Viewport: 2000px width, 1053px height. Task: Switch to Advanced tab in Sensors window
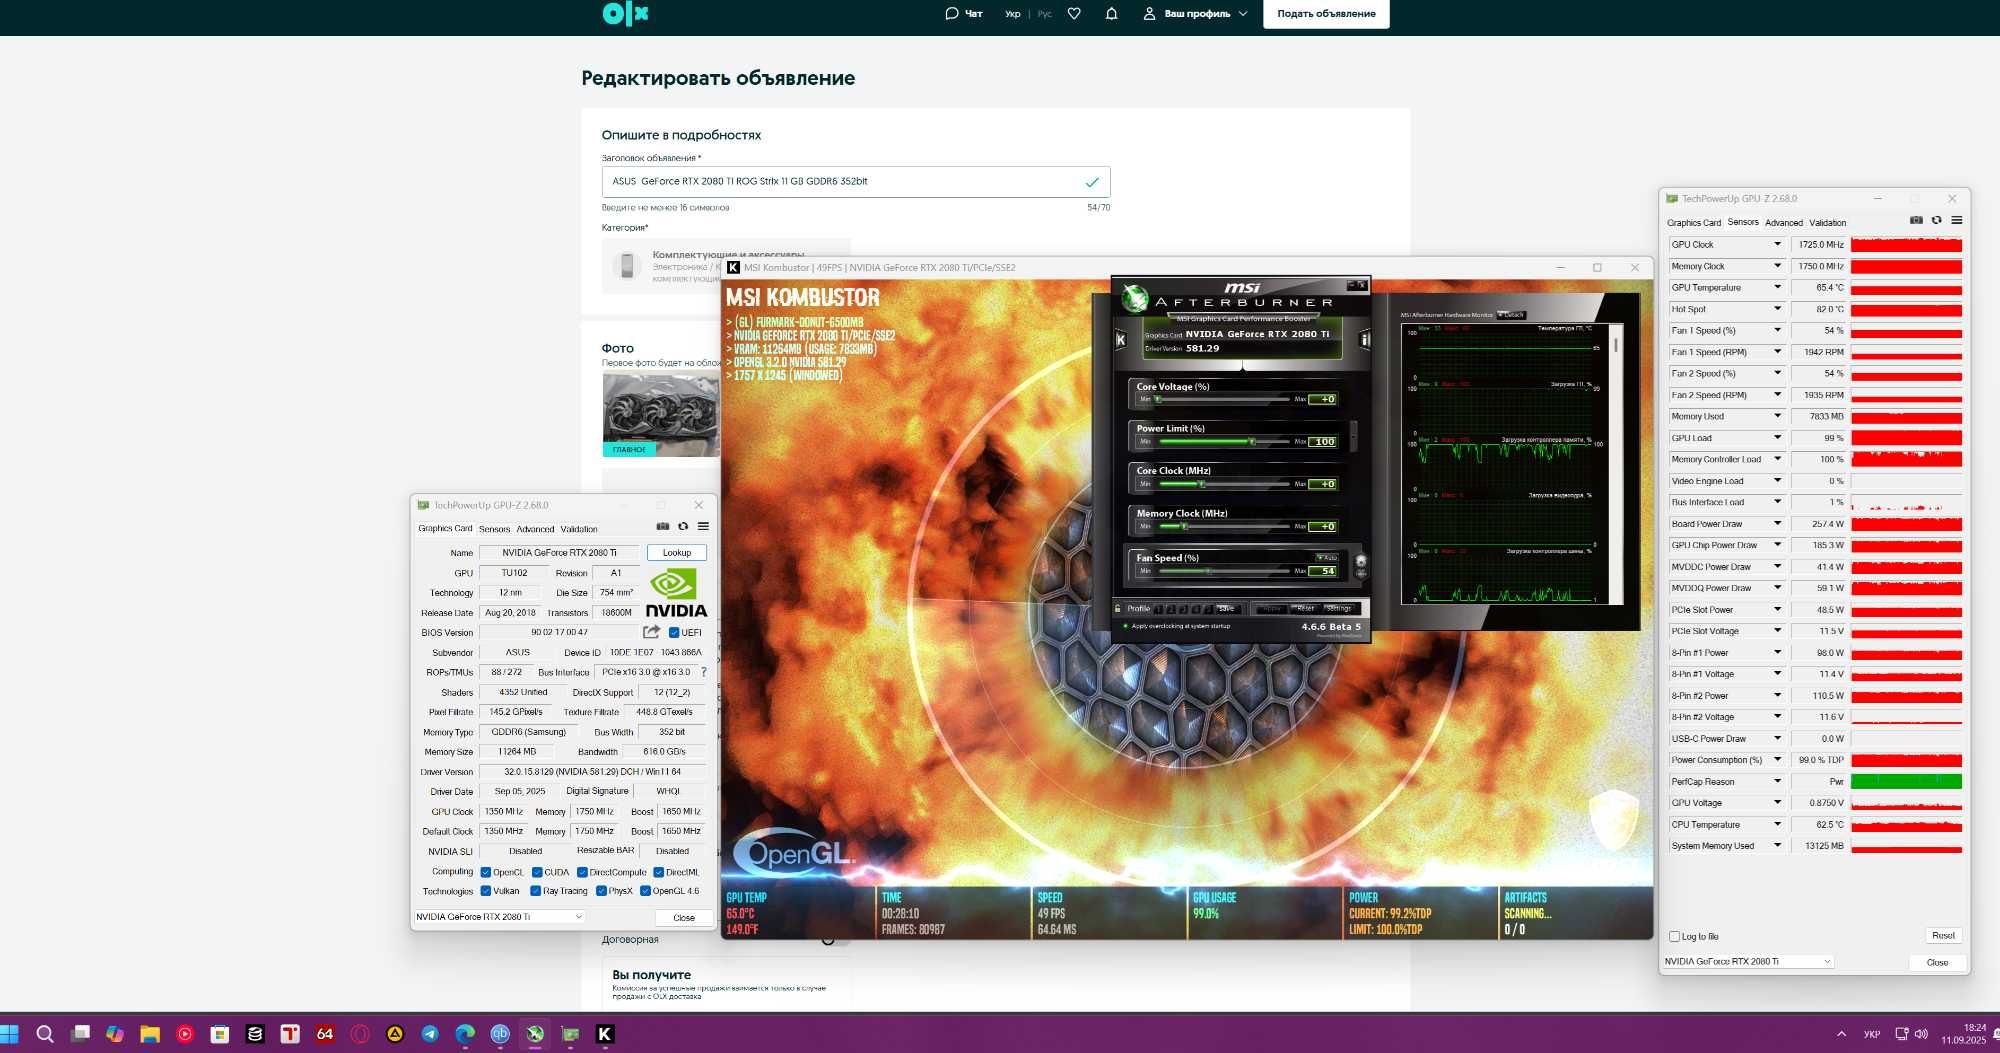pyautogui.click(x=1784, y=223)
